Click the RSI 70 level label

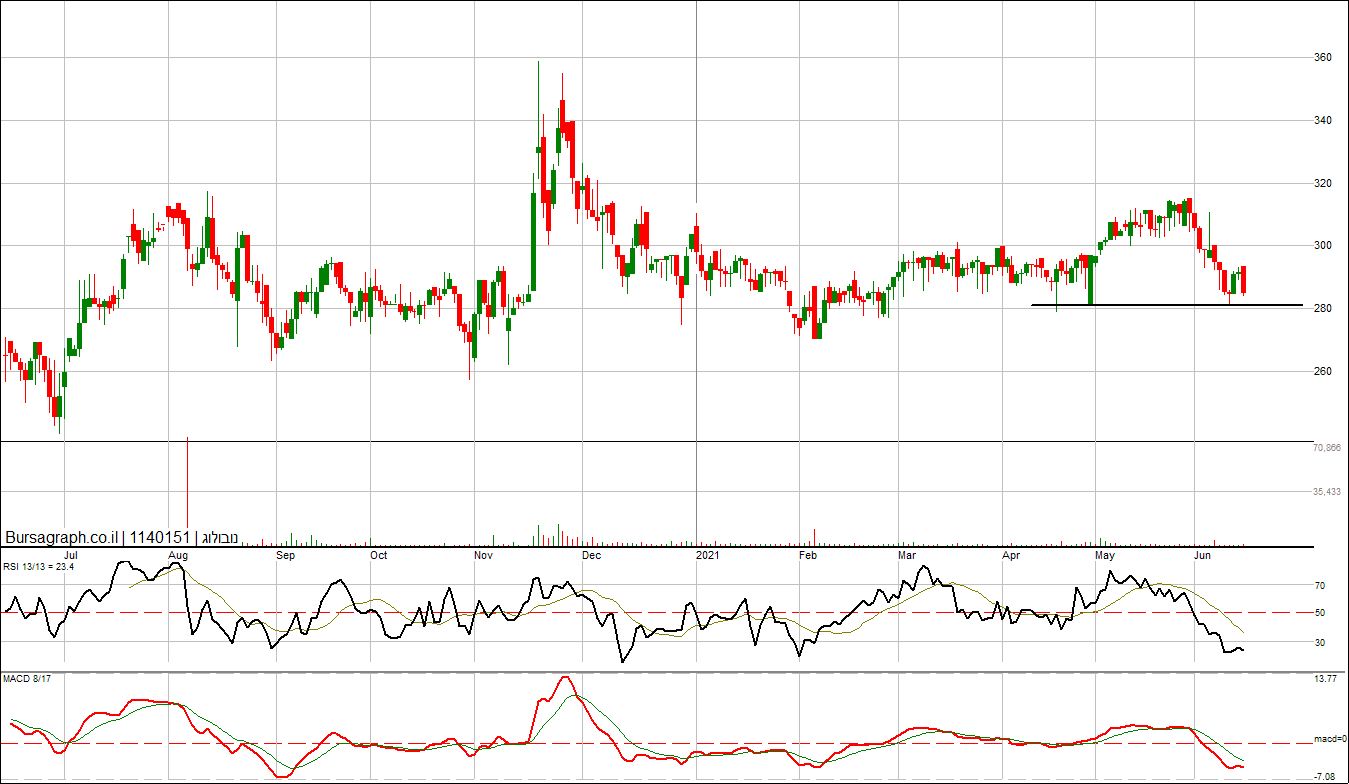[x=1319, y=586]
